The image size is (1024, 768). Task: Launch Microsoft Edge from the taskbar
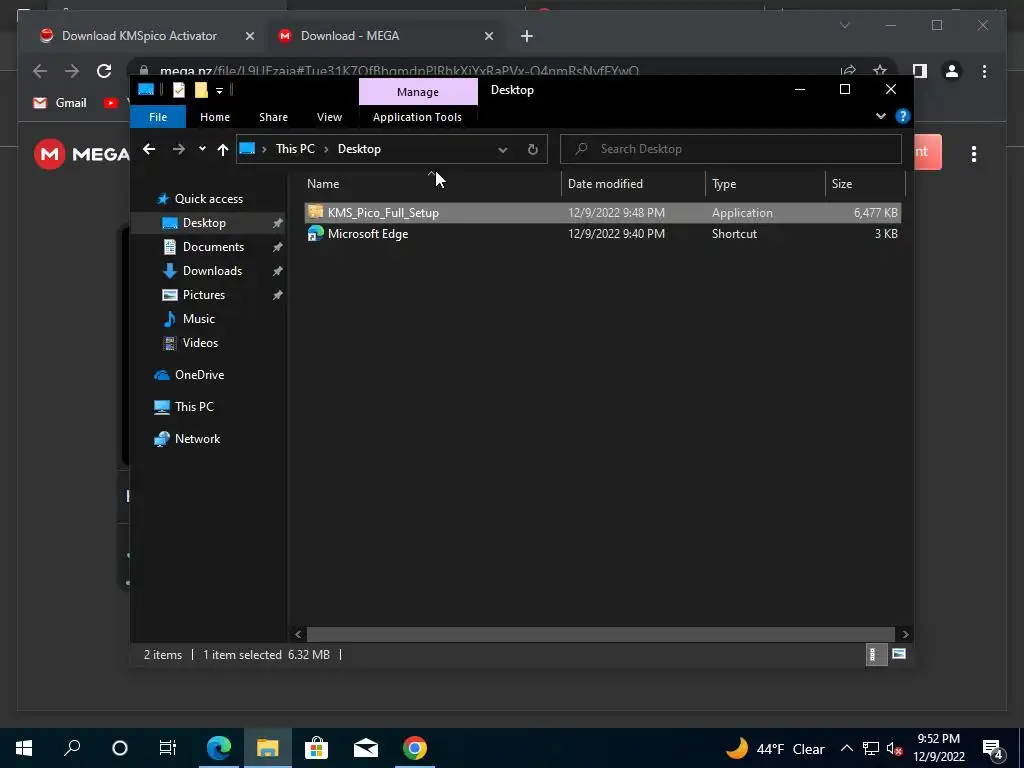219,748
